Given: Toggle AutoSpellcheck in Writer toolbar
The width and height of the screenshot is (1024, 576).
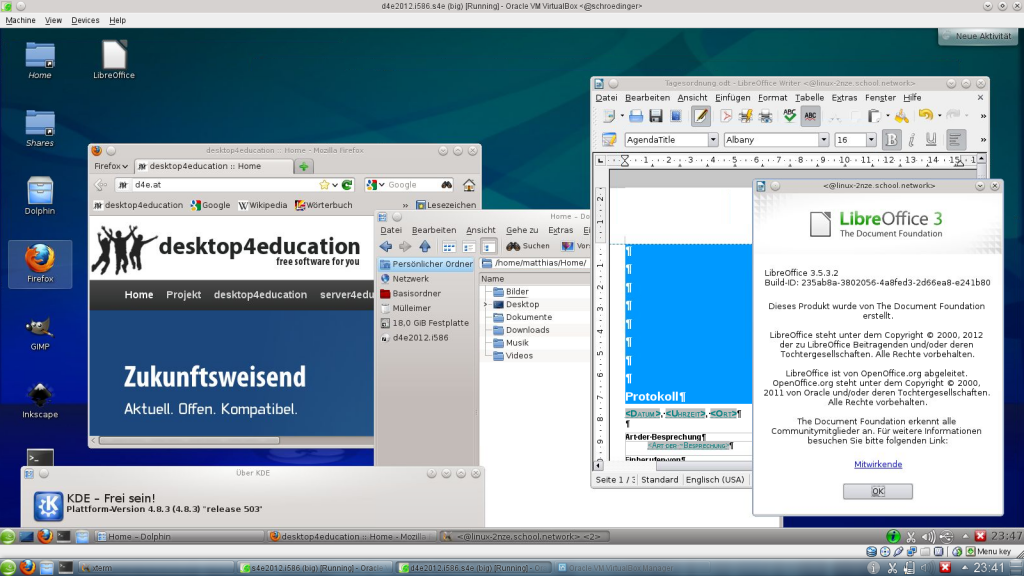Looking at the screenshot, I should [810, 116].
